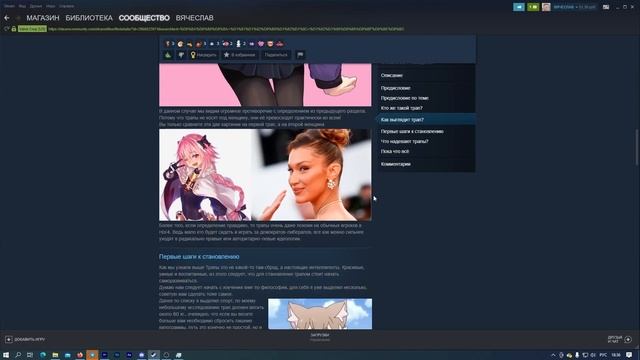Launch Microsoft Edge from taskbar
Image resolution: width=640 pixels, height=360 pixels.
(x=42, y=355)
